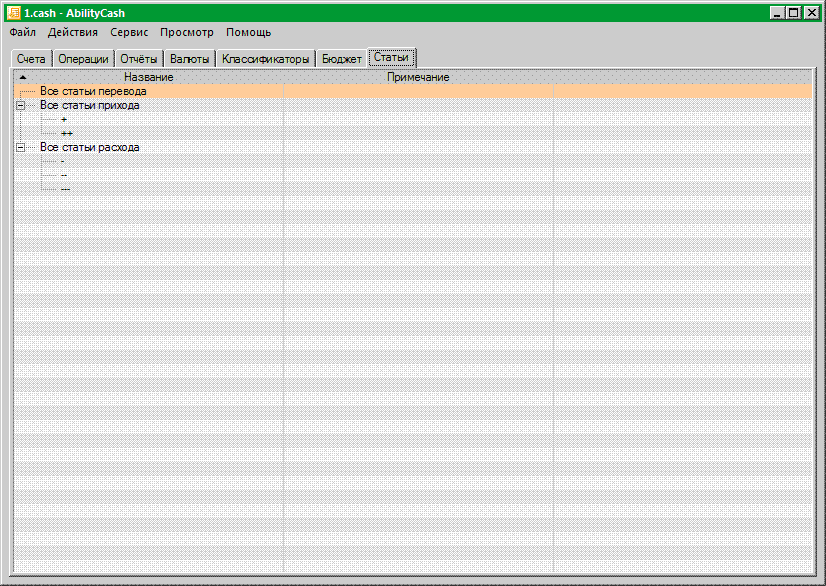Select the '---' expense item
The width and height of the screenshot is (826, 586).
point(65,189)
